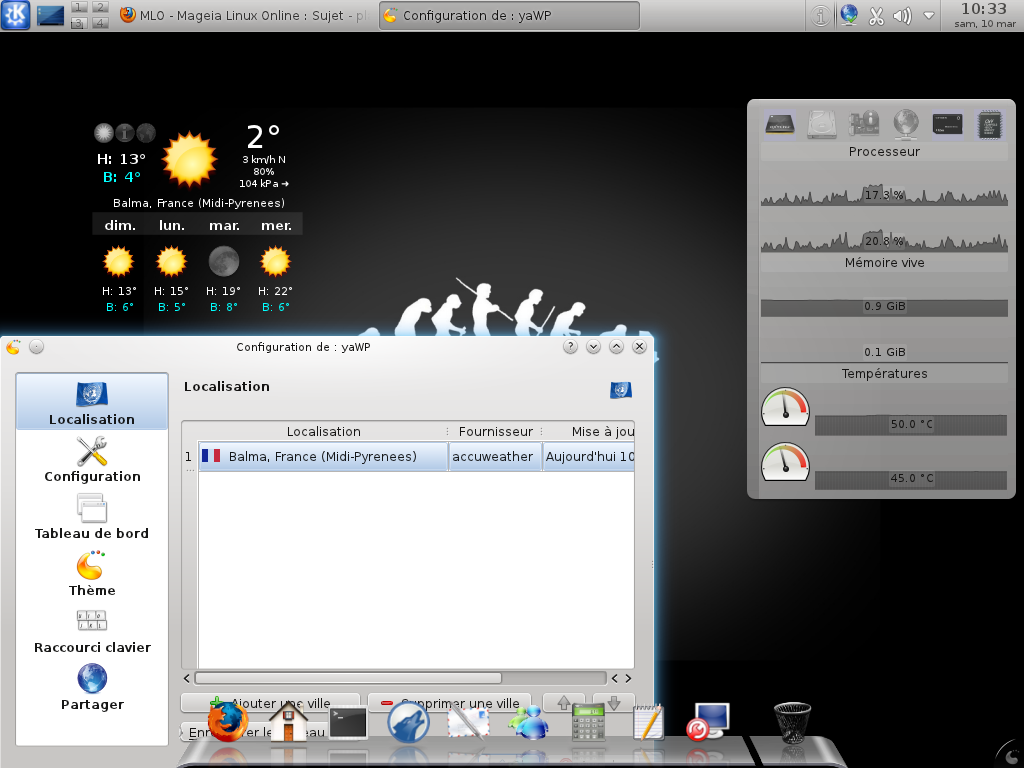Click the Processeur section header
The height and width of the screenshot is (768, 1024).
(884, 152)
